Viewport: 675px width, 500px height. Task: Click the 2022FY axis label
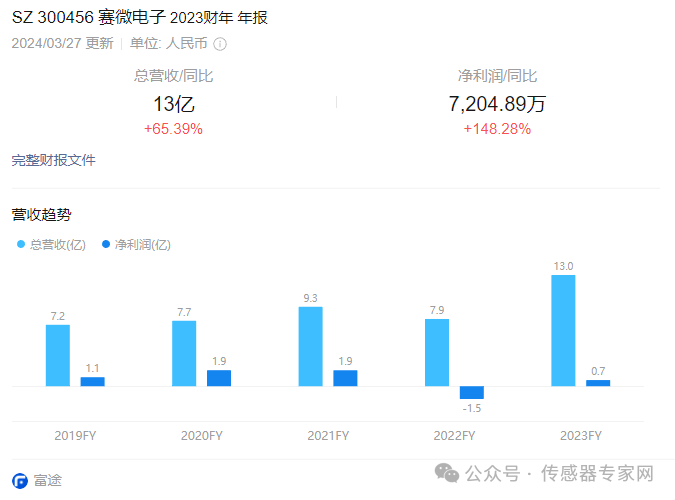pos(454,435)
